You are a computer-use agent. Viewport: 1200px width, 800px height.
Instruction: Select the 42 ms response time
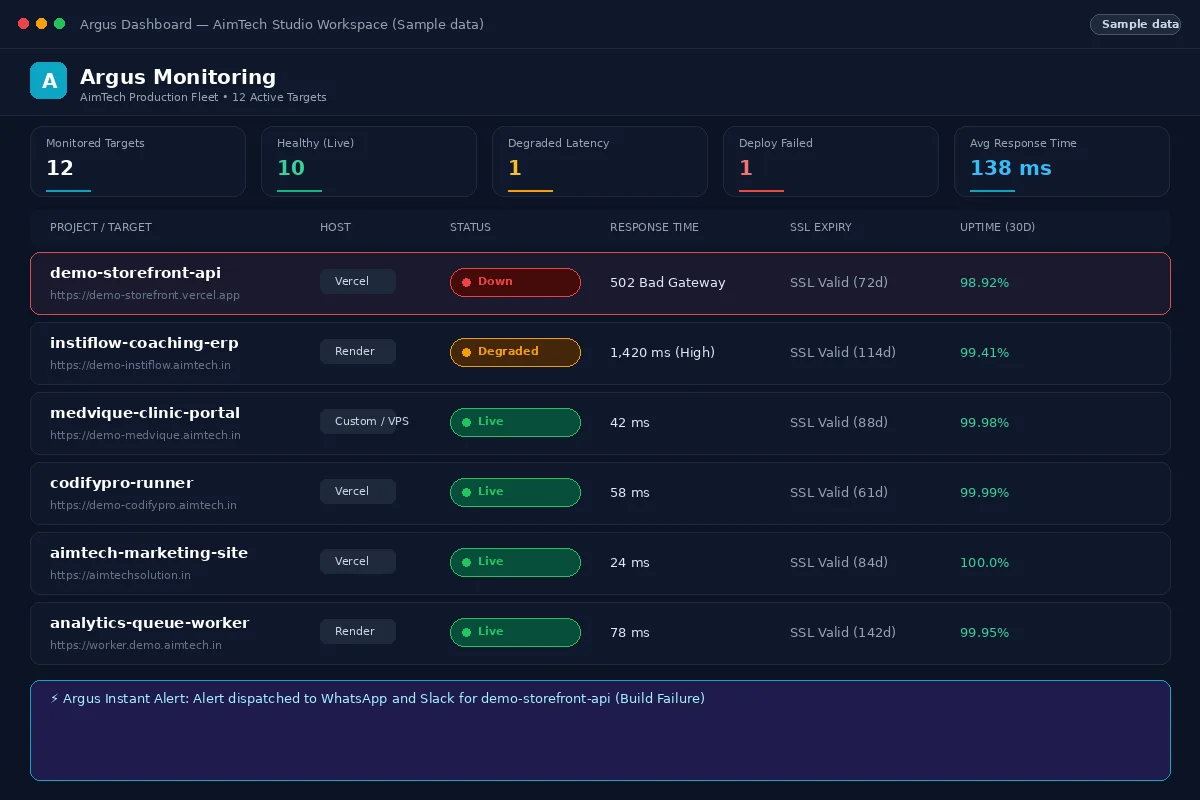point(630,422)
